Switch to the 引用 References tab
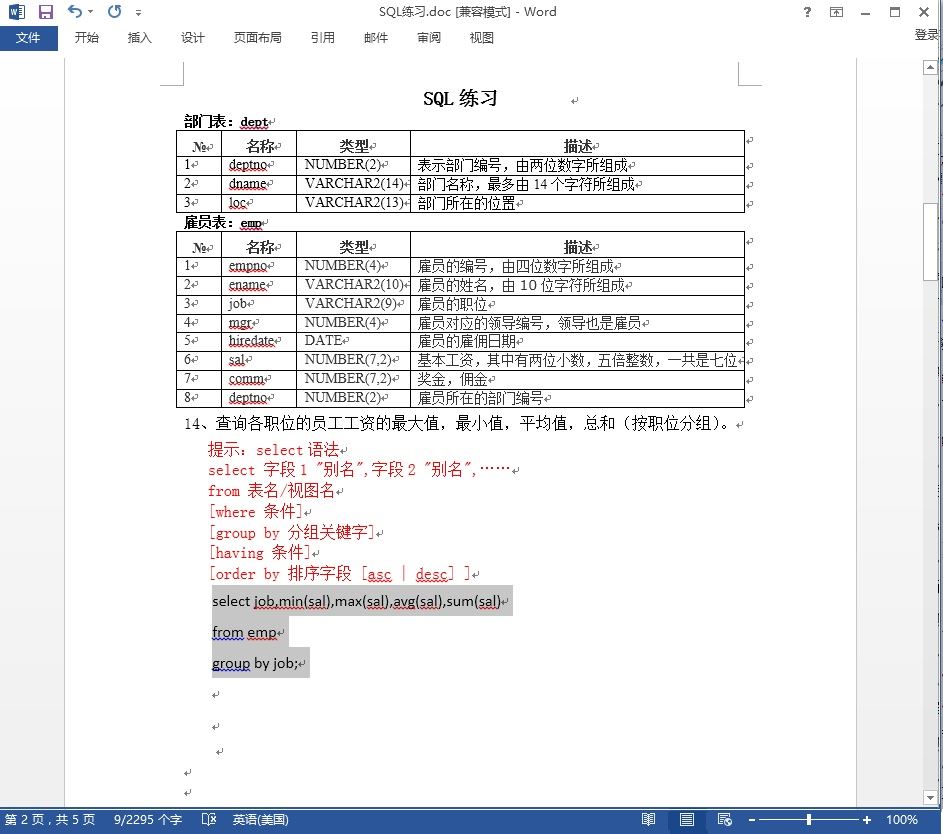Viewport: 943px width, 834px height. coord(322,38)
